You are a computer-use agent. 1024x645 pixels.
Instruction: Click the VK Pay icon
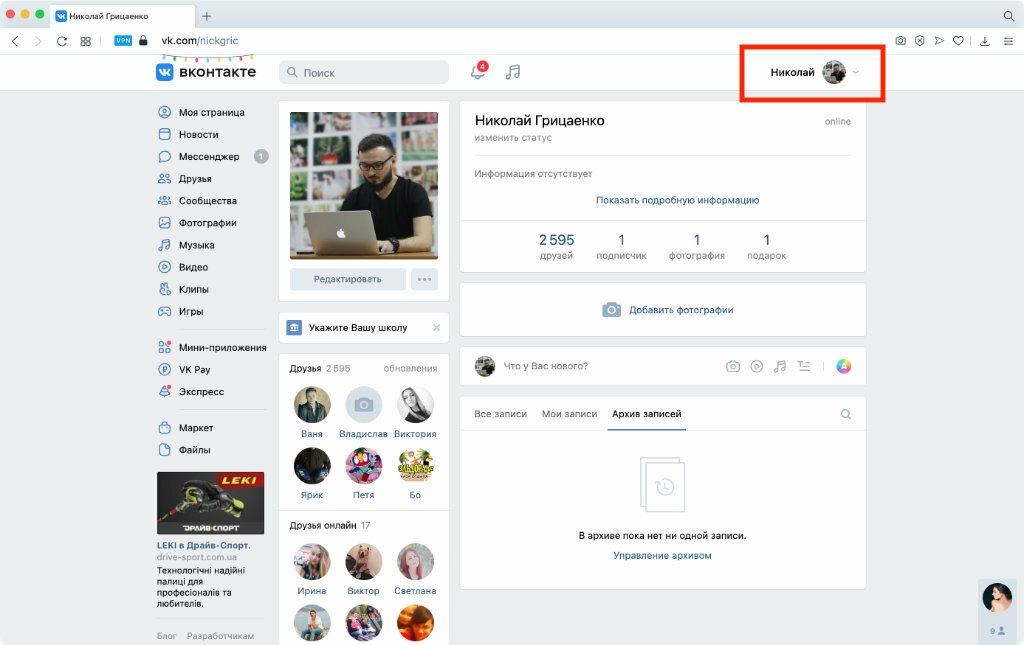tap(165, 370)
